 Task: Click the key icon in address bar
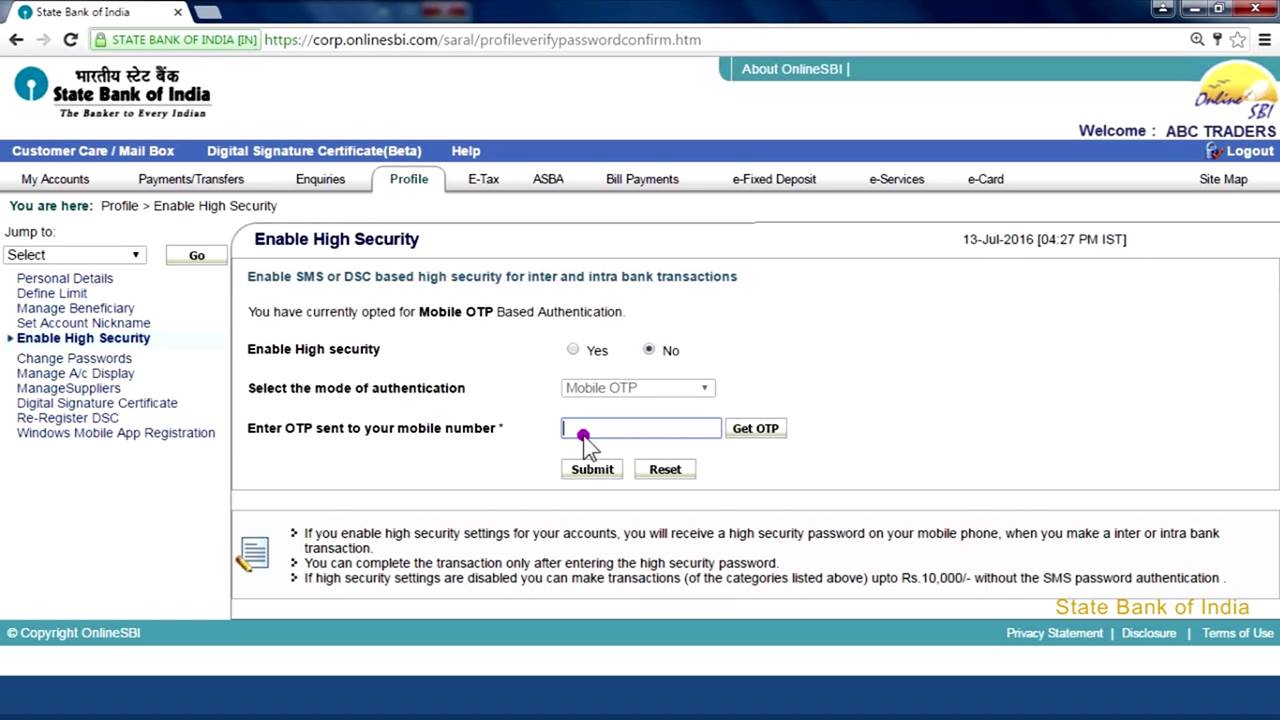click(1217, 40)
